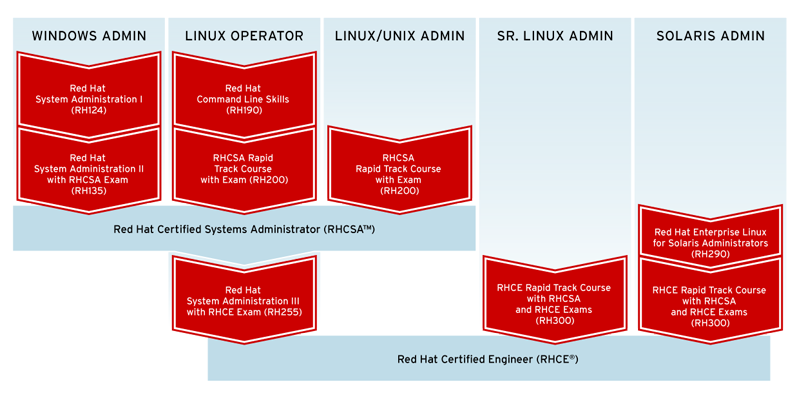Open System Administration III with RHCE Exam (RH255)
800x400 pixels.
point(244,300)
